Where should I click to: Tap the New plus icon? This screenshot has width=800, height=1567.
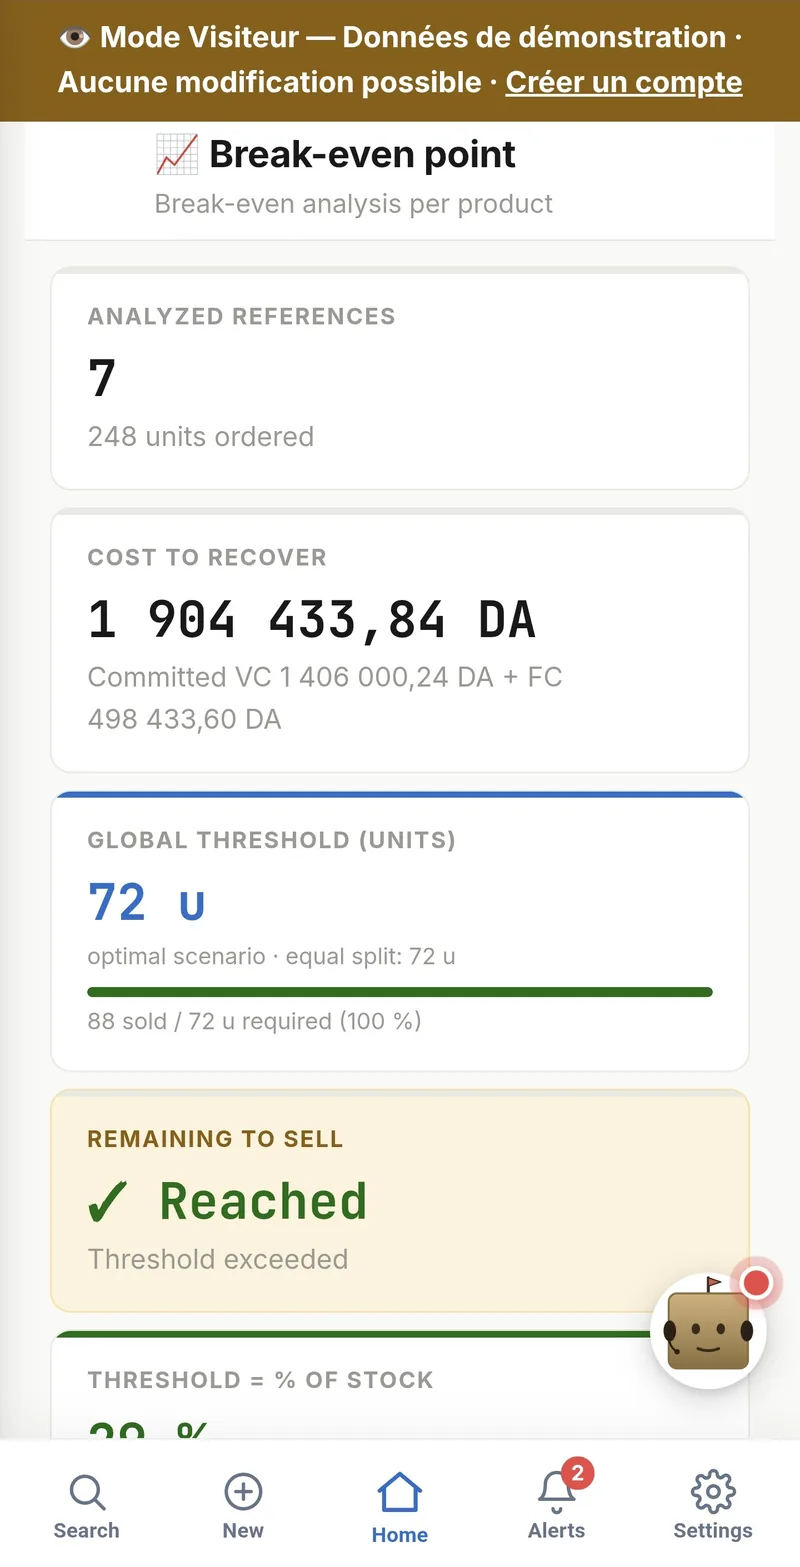pyautogui.click(x=243, y=1493)
